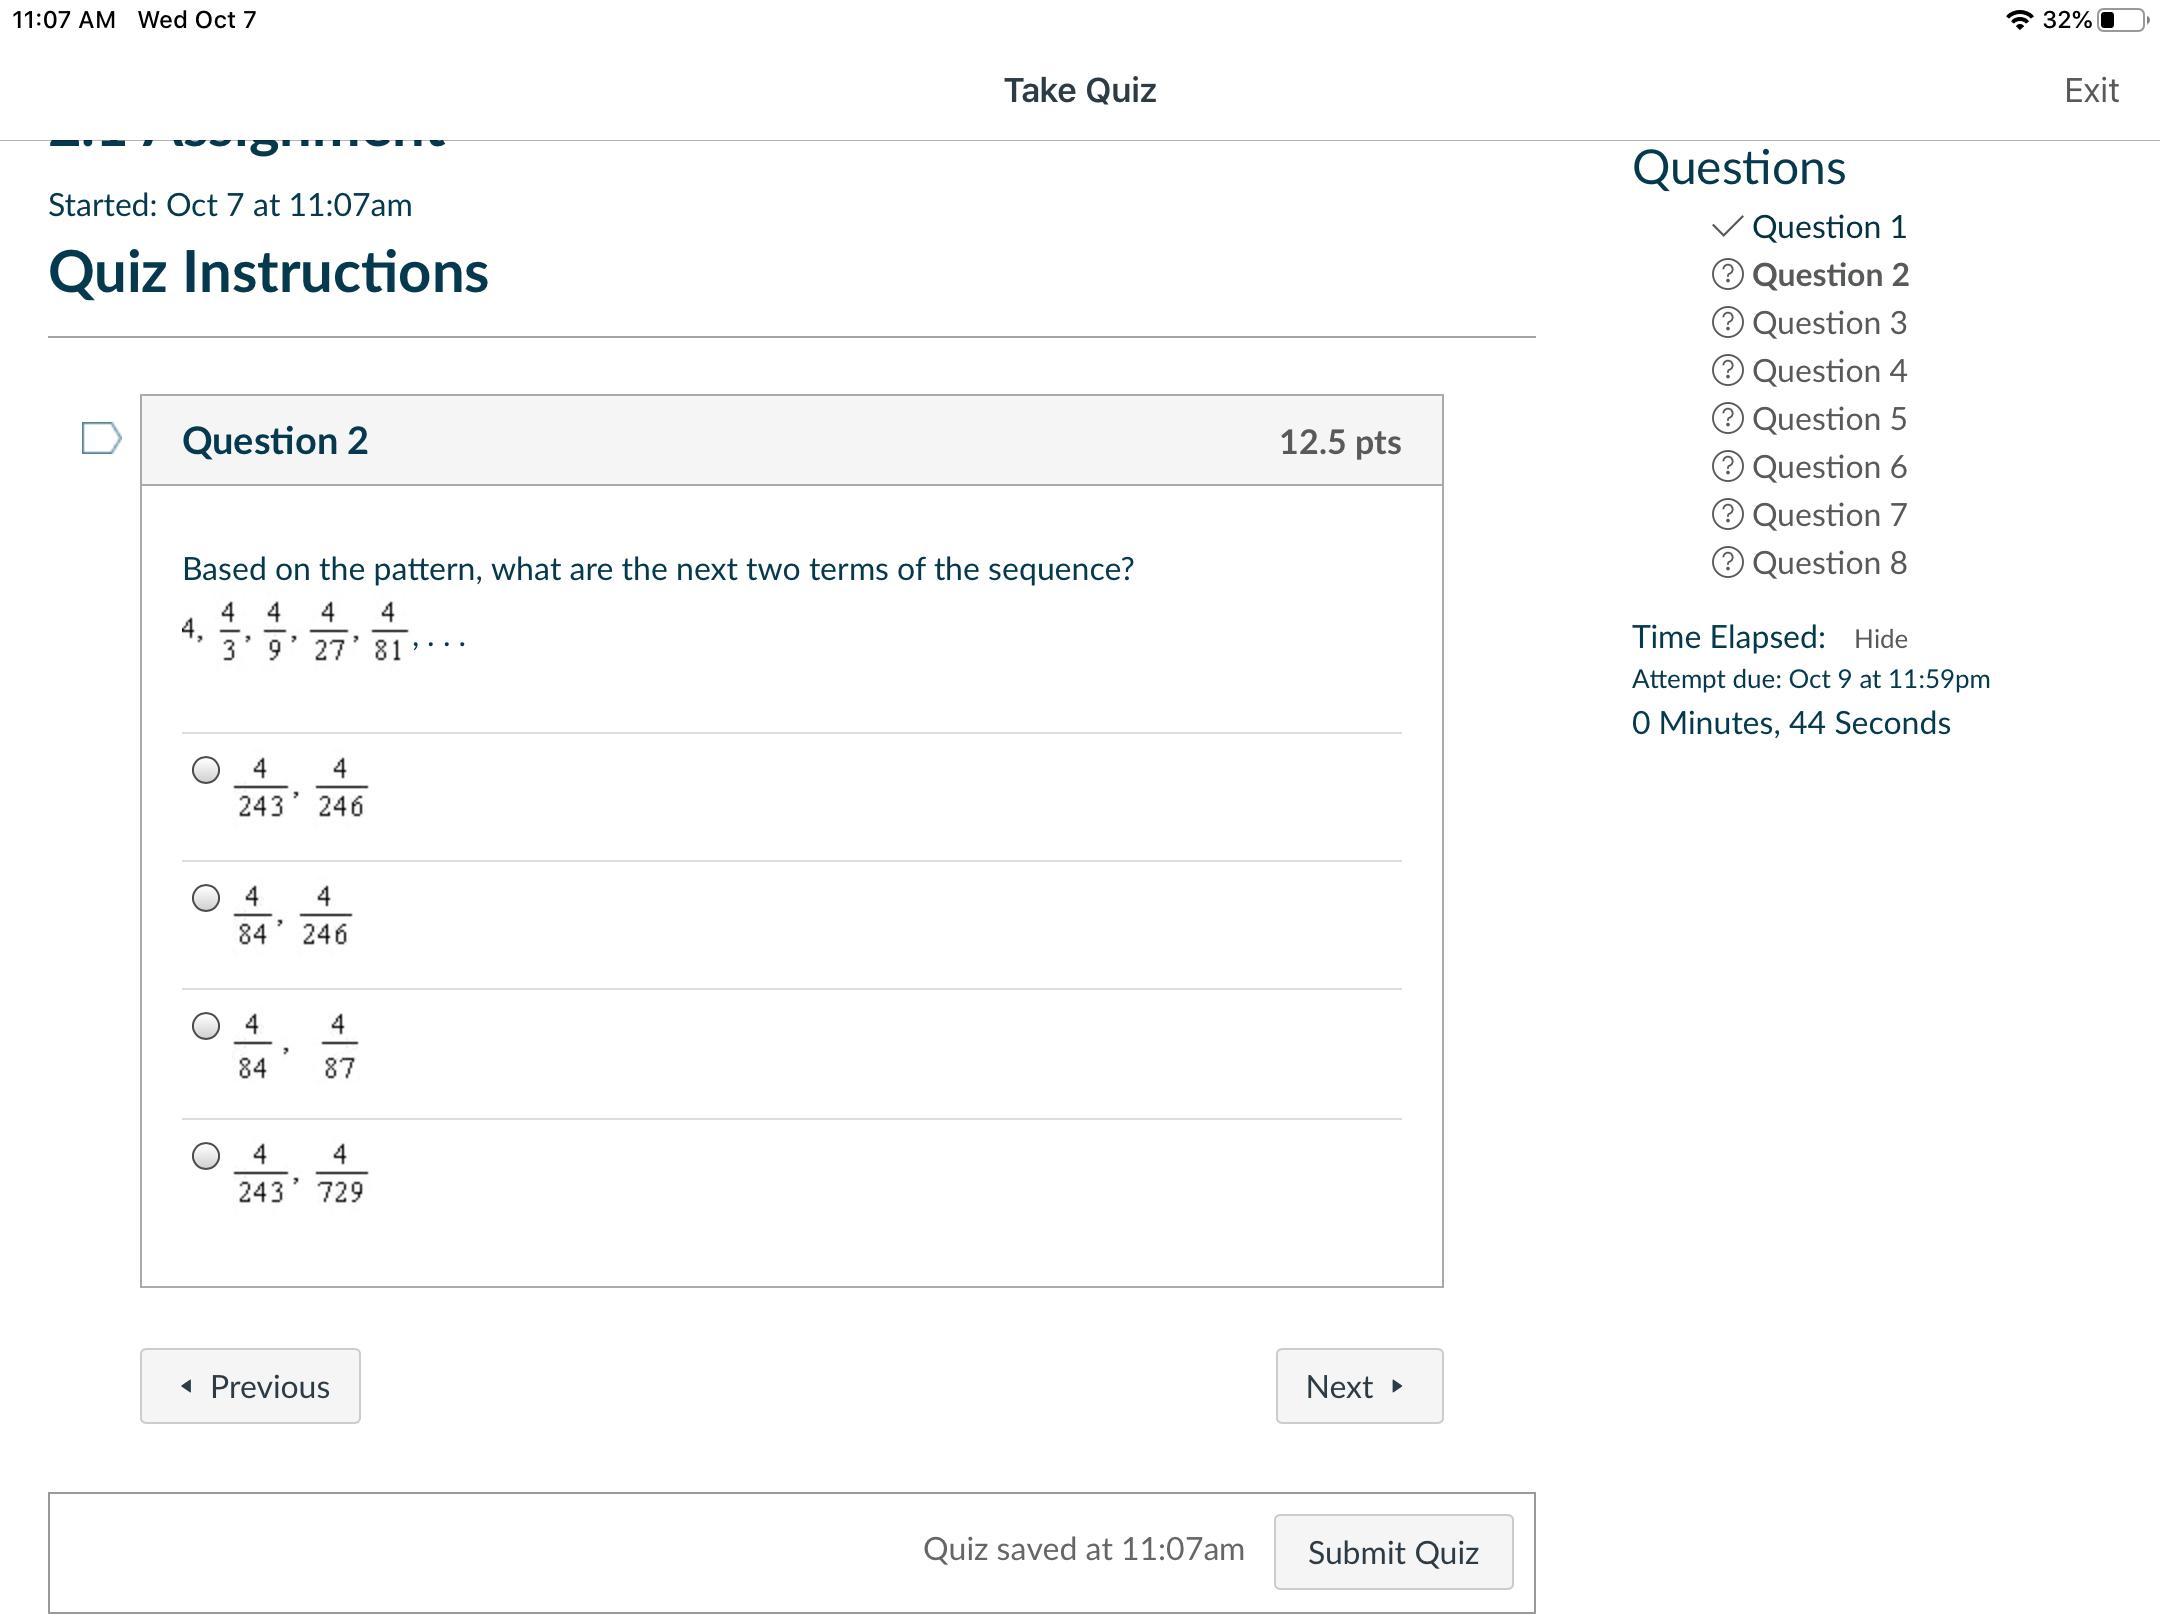2160x1620 pixels.
Task: Click the unanswered icon beside Question 5
Action: coord(1727,419)
